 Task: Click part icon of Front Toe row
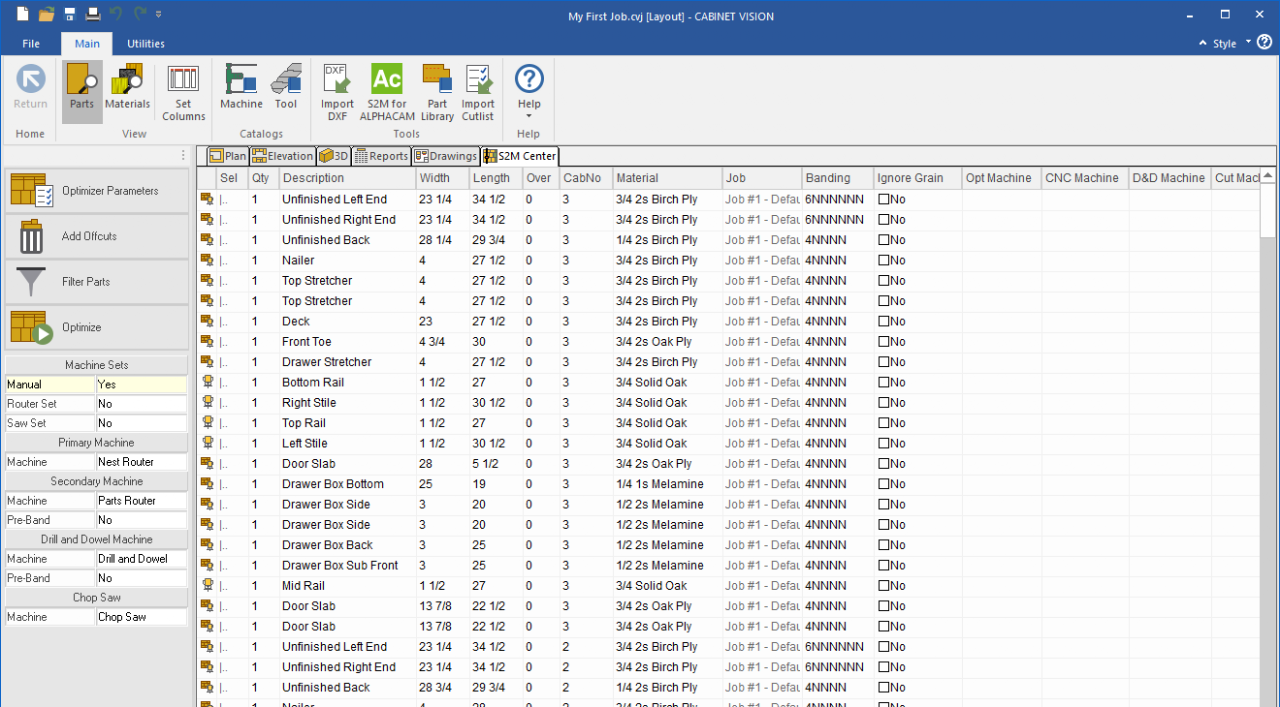206,341
